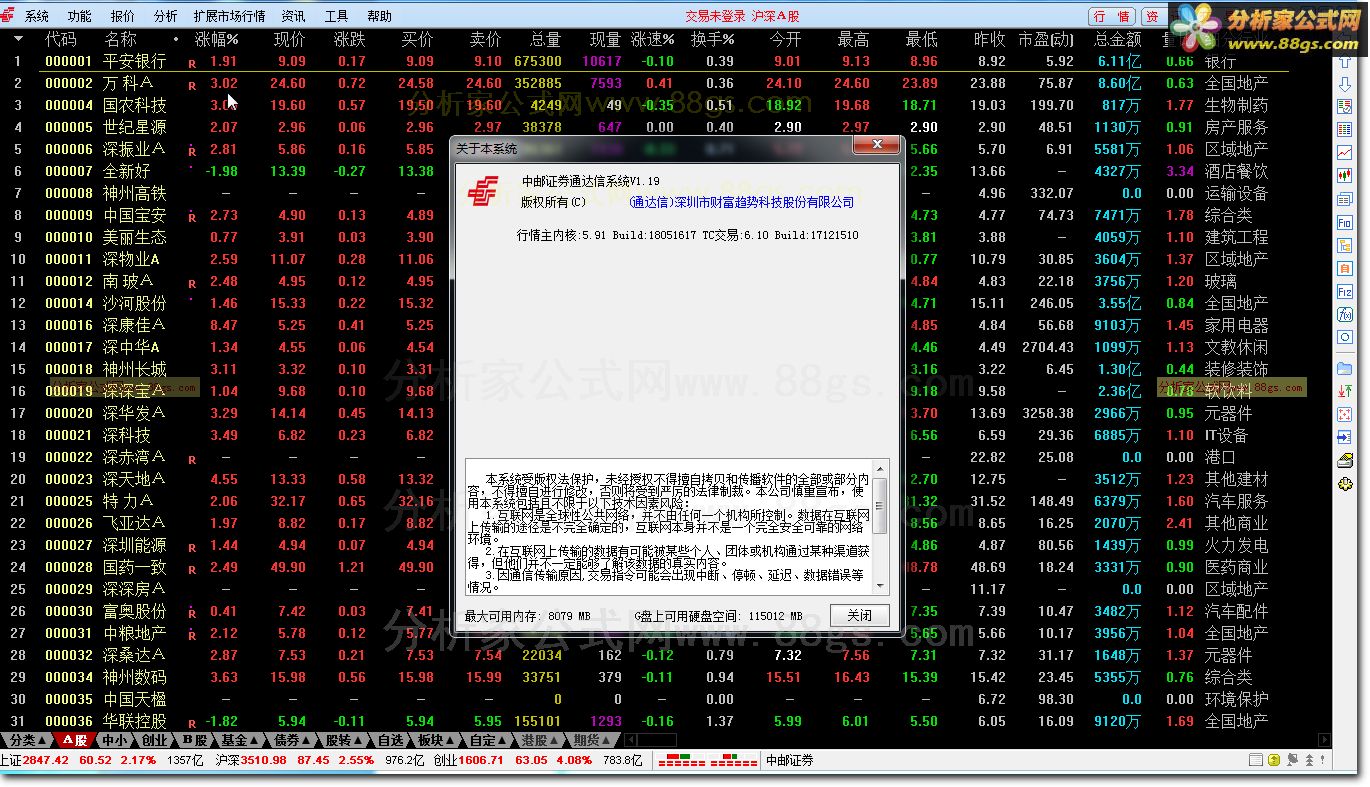Switch to the 创业 tab
The width and height of the screenshot is (1370, 787).
coord(154,741)
